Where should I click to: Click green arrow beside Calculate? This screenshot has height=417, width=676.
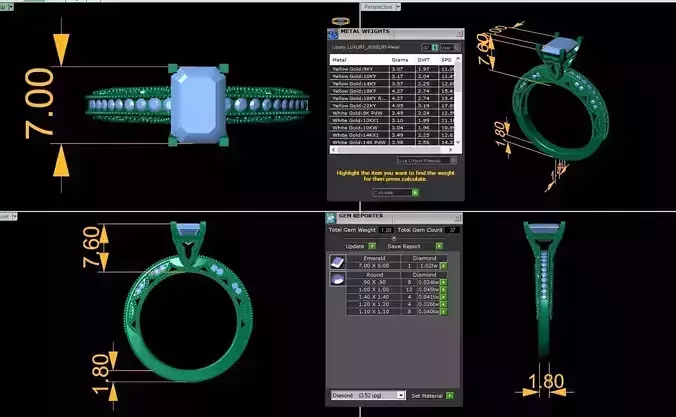coord(415,193)
